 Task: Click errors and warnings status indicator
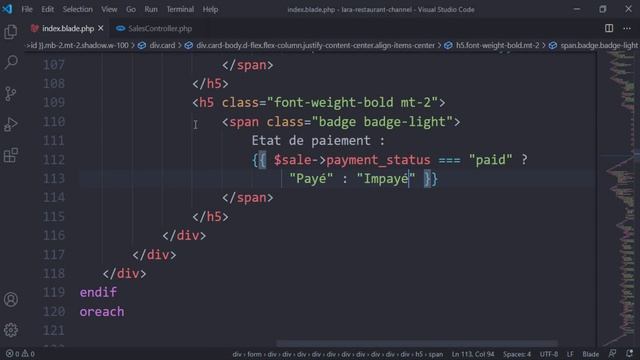point(20,354)
